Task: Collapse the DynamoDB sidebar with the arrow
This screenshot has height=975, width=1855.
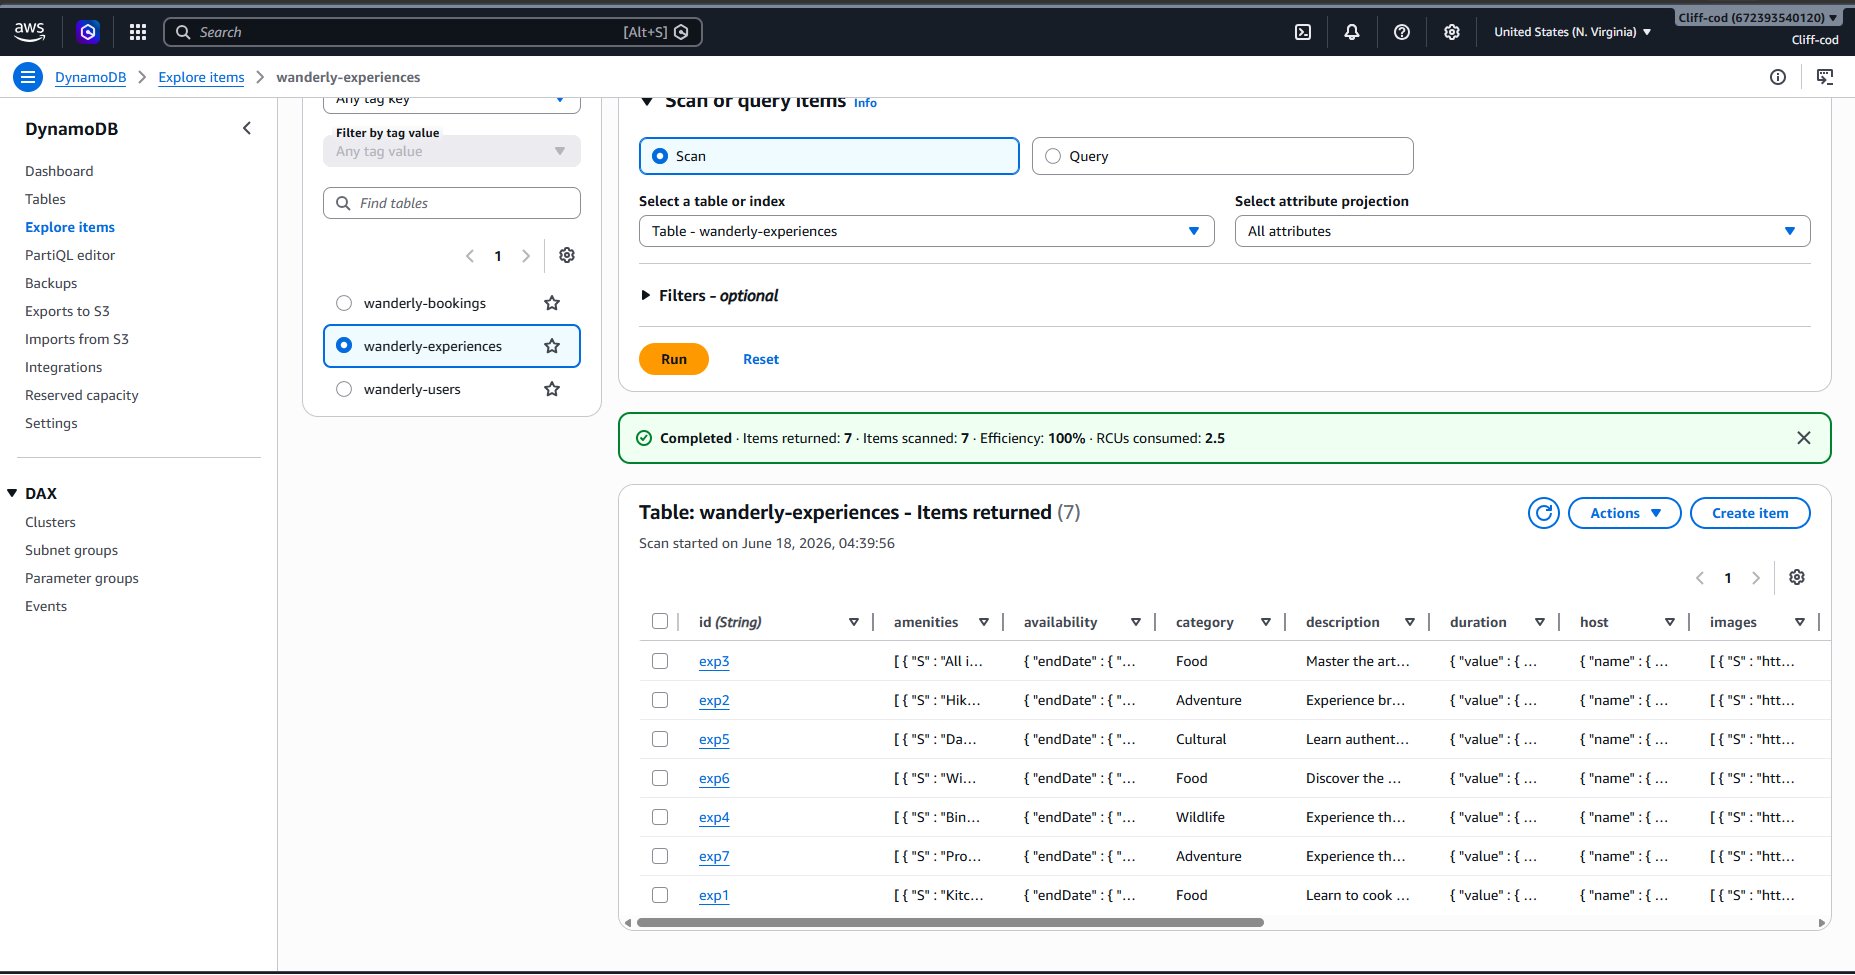Action: pos(247,128)
